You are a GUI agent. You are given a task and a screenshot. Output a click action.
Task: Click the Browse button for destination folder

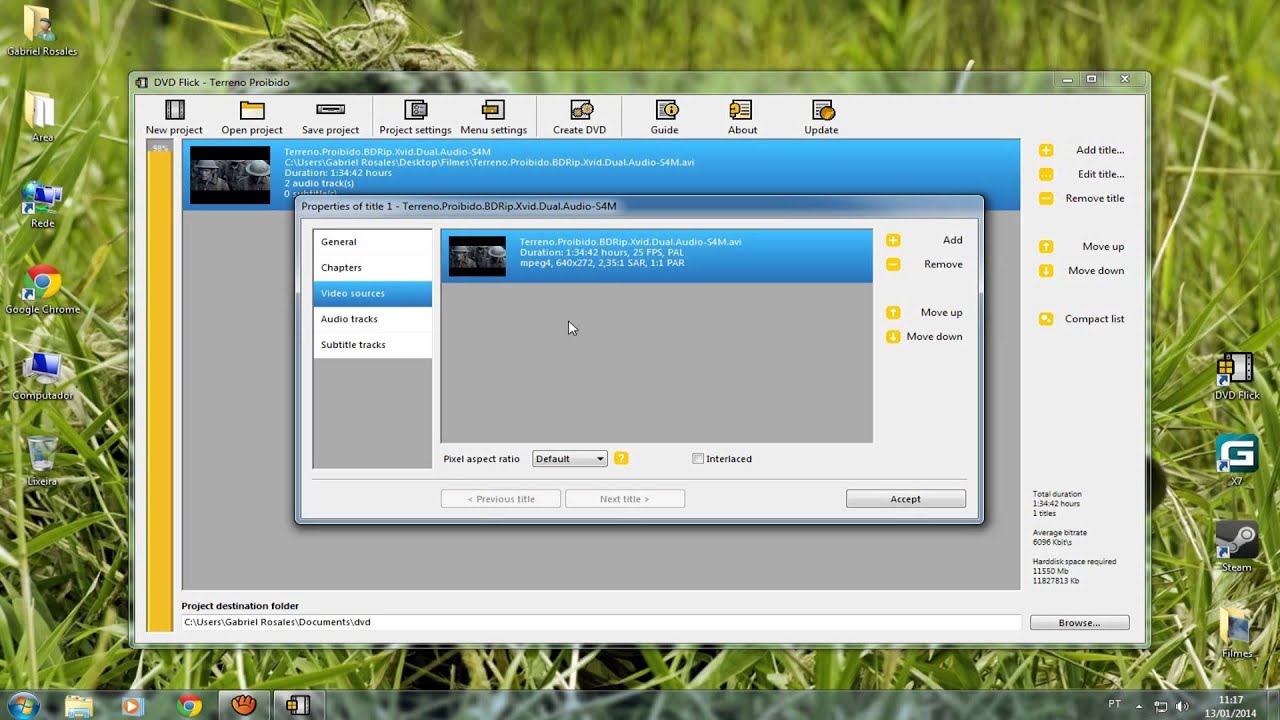click(1080, 623)
